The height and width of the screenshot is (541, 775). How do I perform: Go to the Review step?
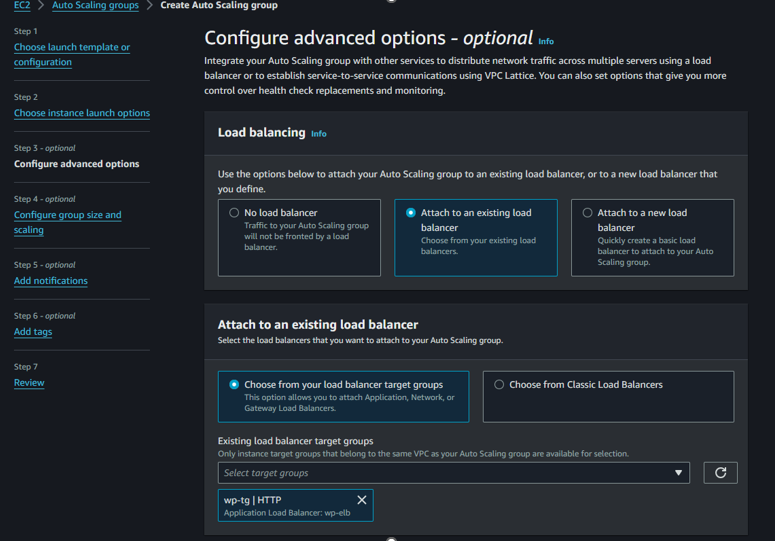pyautogui.click(x=29, y=383)
